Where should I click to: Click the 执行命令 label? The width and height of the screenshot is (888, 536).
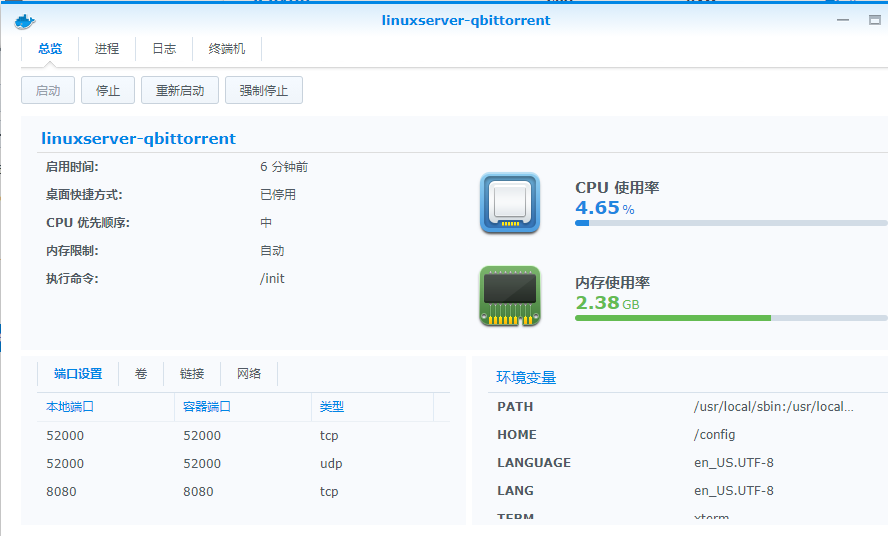pos(72,279)
